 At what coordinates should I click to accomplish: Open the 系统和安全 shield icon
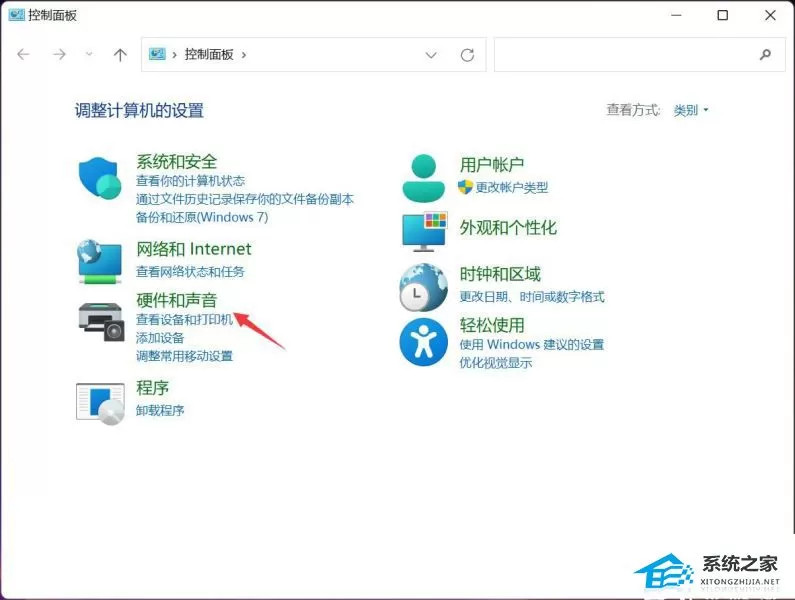click(100, 178)
